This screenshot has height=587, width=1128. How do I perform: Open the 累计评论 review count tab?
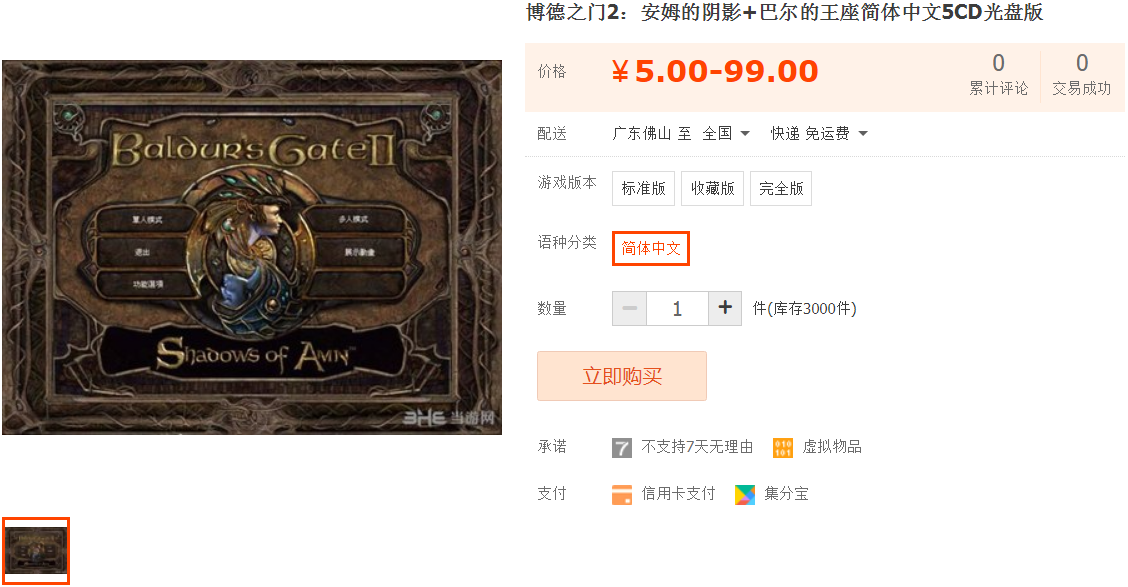pyautogui.click(x=999, y=74)
